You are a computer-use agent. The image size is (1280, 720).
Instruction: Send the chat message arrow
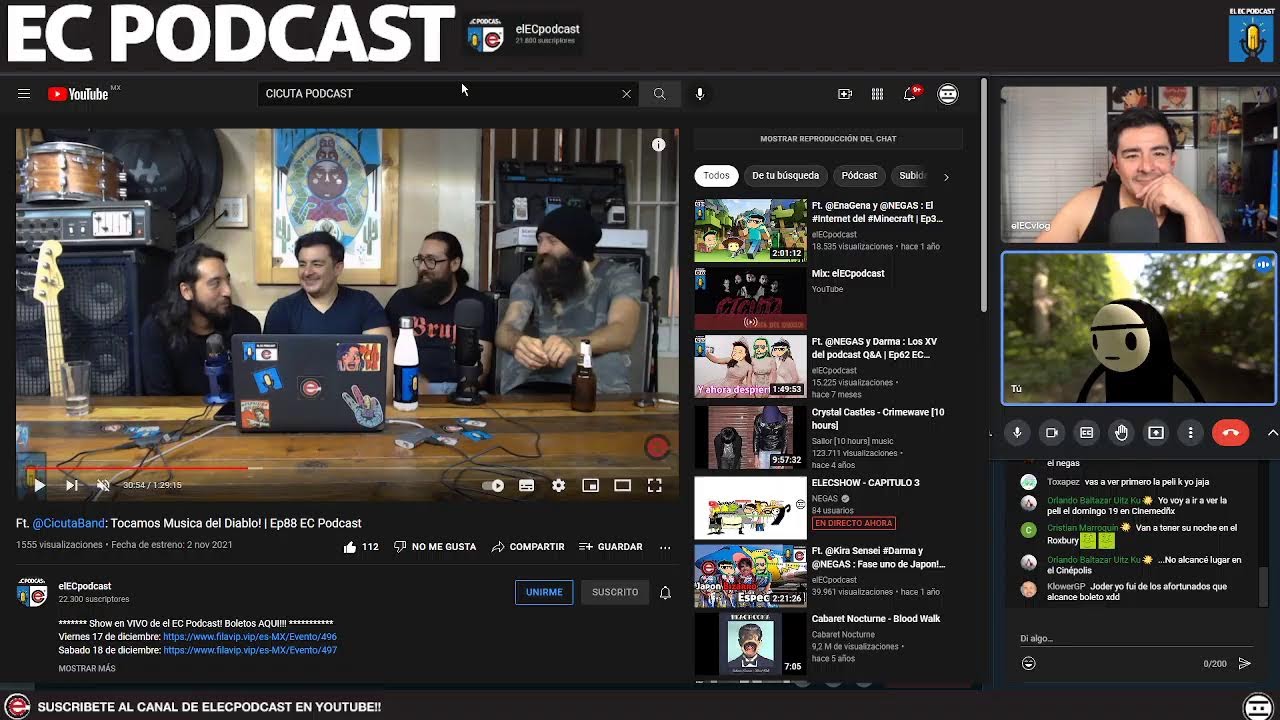pyautogui.click(x=1245, y=663)
